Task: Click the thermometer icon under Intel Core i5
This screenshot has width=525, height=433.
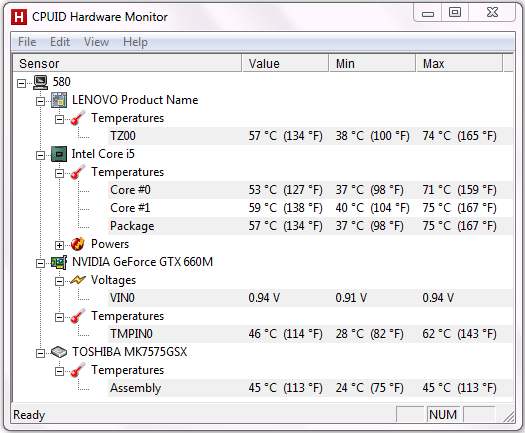Action: [78, 172]
